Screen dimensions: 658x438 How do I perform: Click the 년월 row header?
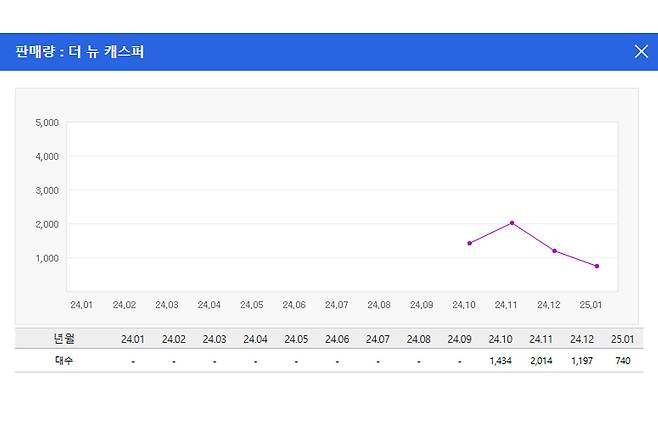(64, 339)
